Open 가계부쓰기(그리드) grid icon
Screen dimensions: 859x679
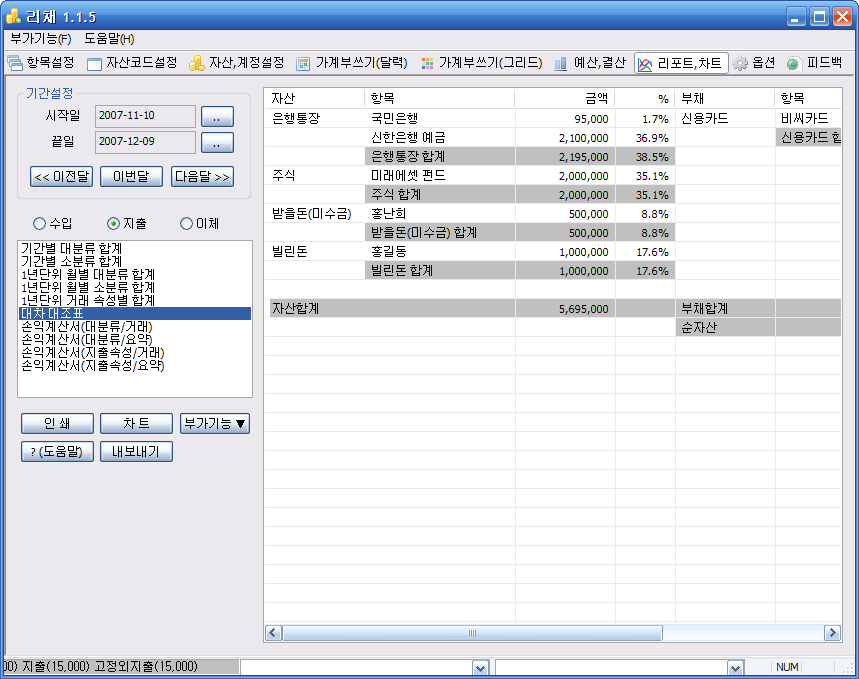(427, 63)
